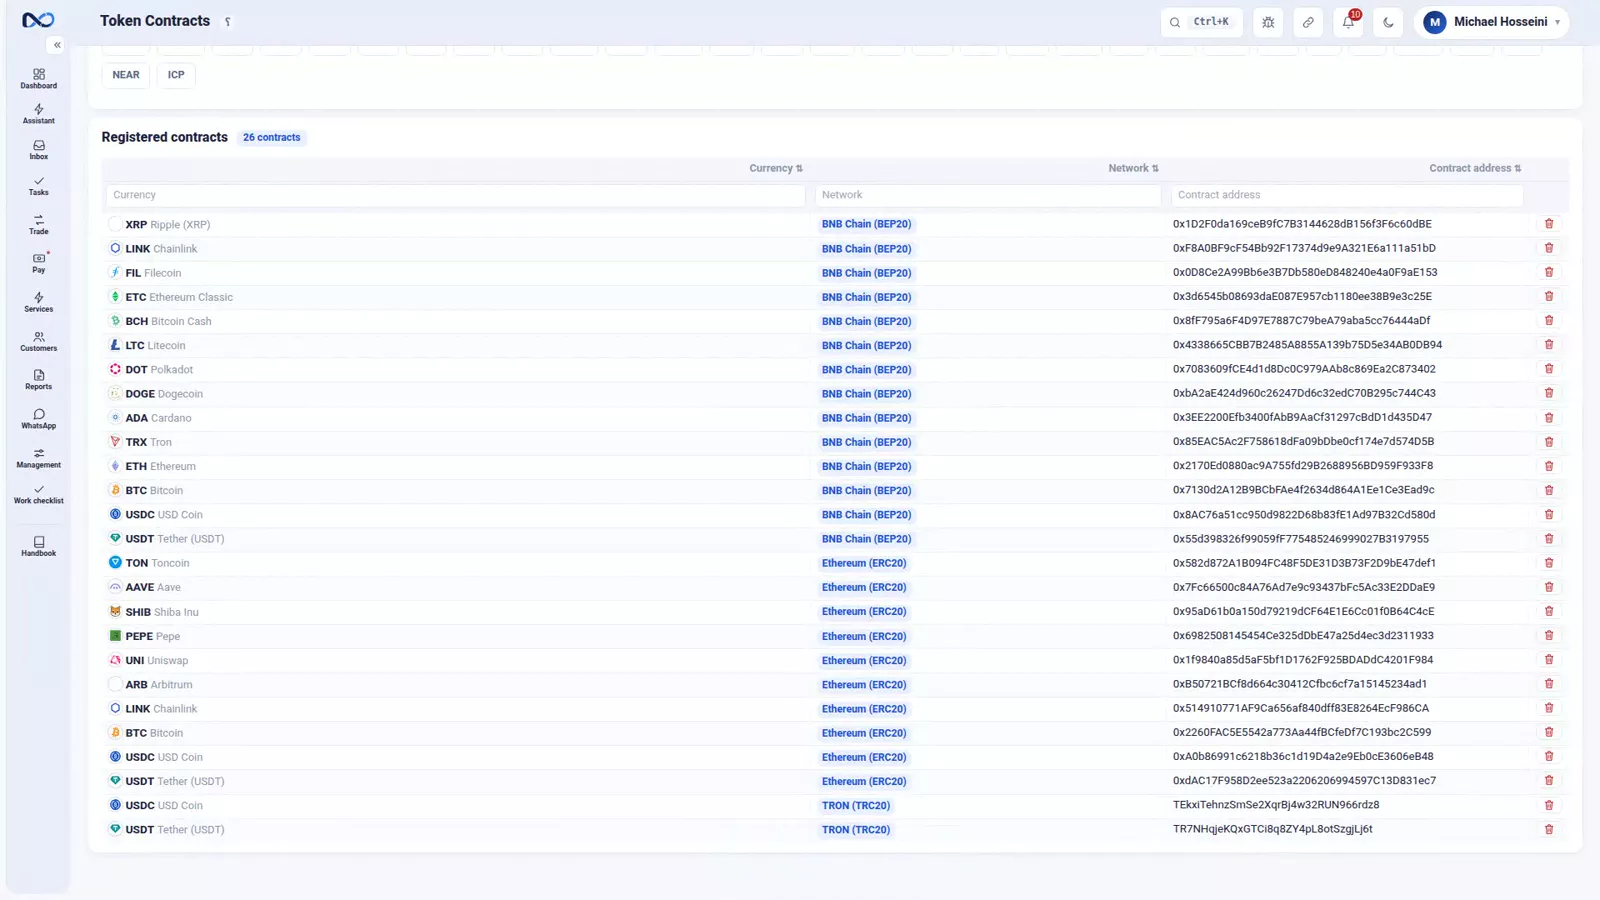Open Services in the sidebar
This screenshot has height=900, width=1600.
click(39, 302)
